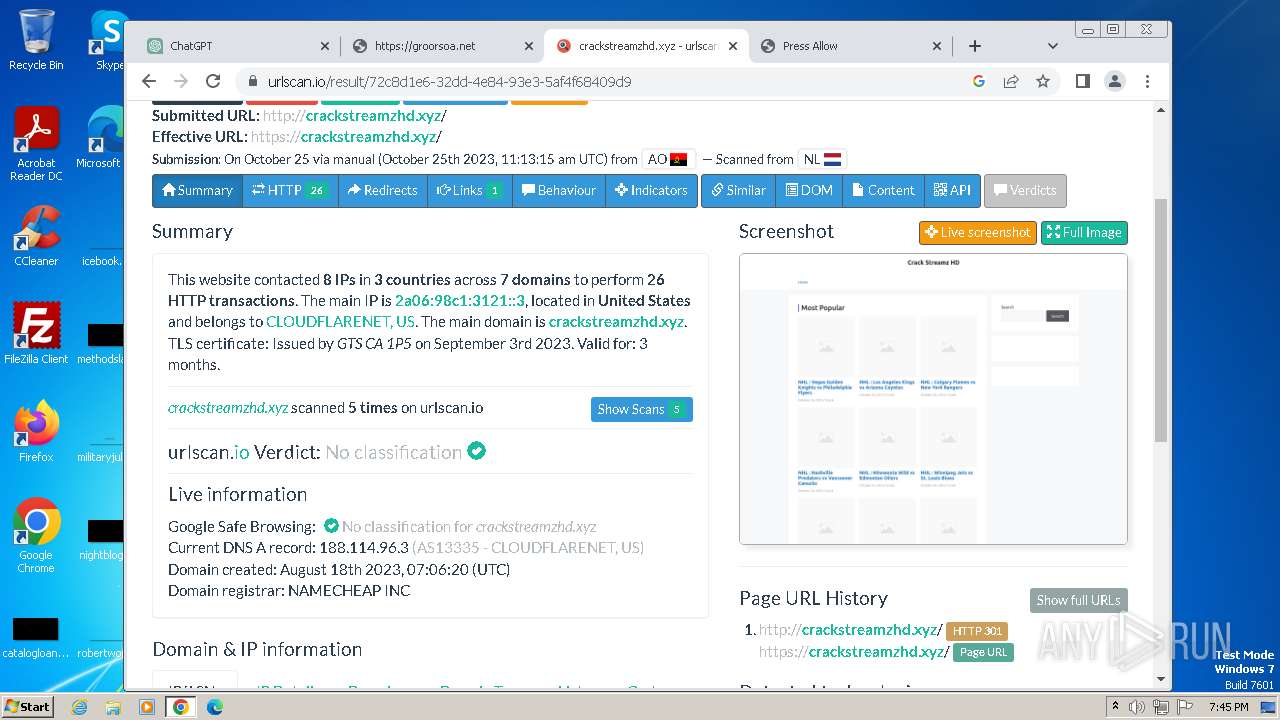Open Microsoft Edge from taskbar

[214, 707]
